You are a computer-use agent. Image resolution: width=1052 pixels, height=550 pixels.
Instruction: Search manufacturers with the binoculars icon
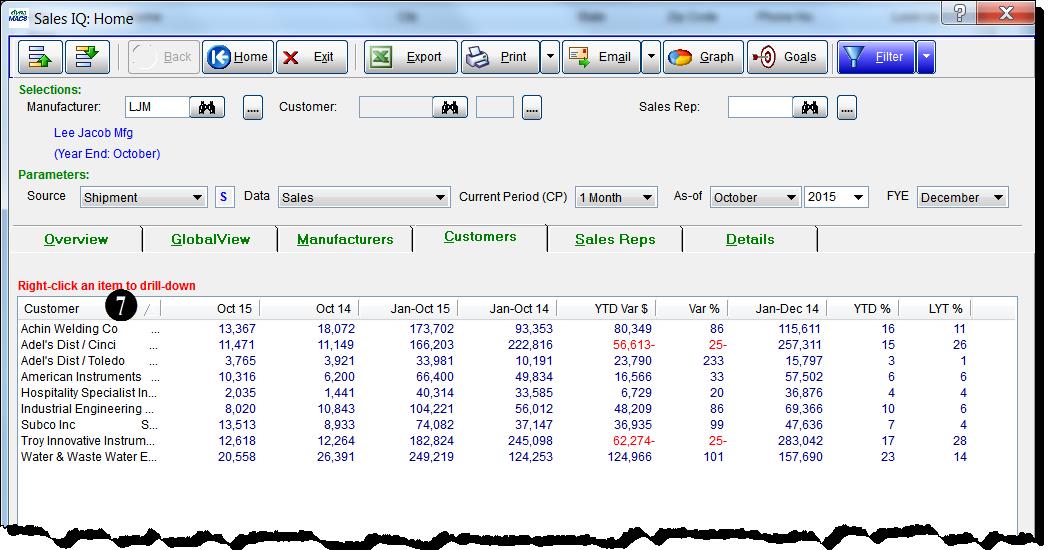pyautogui.click(x=207, y=107)
